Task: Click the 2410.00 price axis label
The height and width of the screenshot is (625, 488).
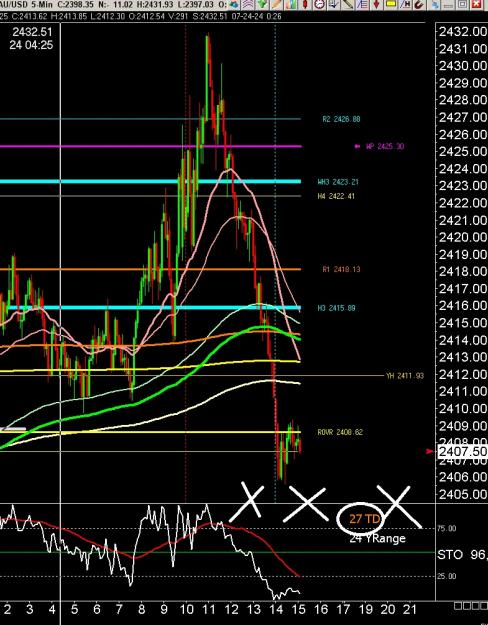Action: [x=462, y=409]
